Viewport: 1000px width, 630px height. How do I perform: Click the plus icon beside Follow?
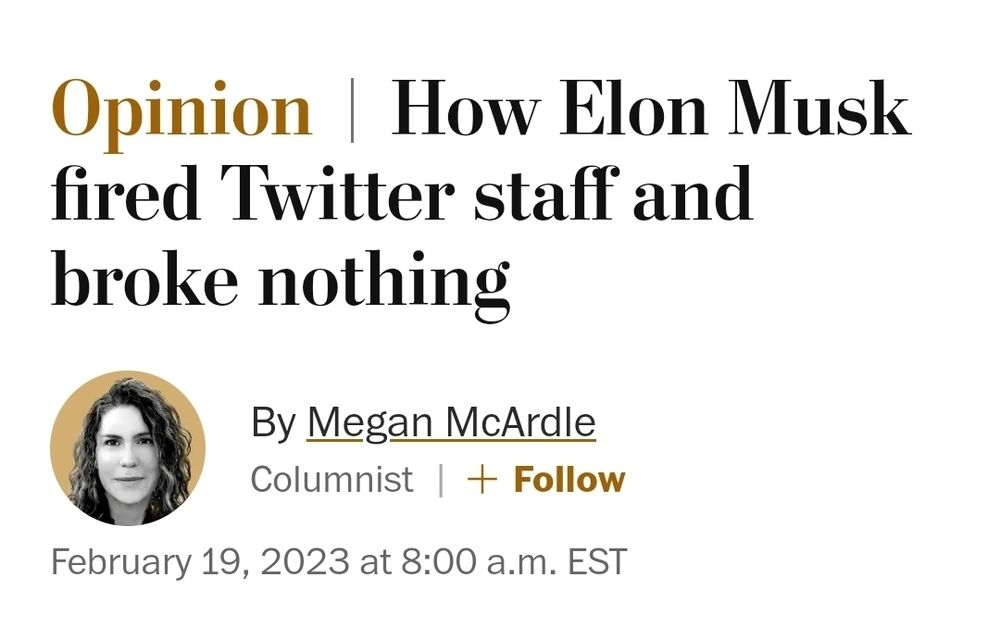point(485,479)
